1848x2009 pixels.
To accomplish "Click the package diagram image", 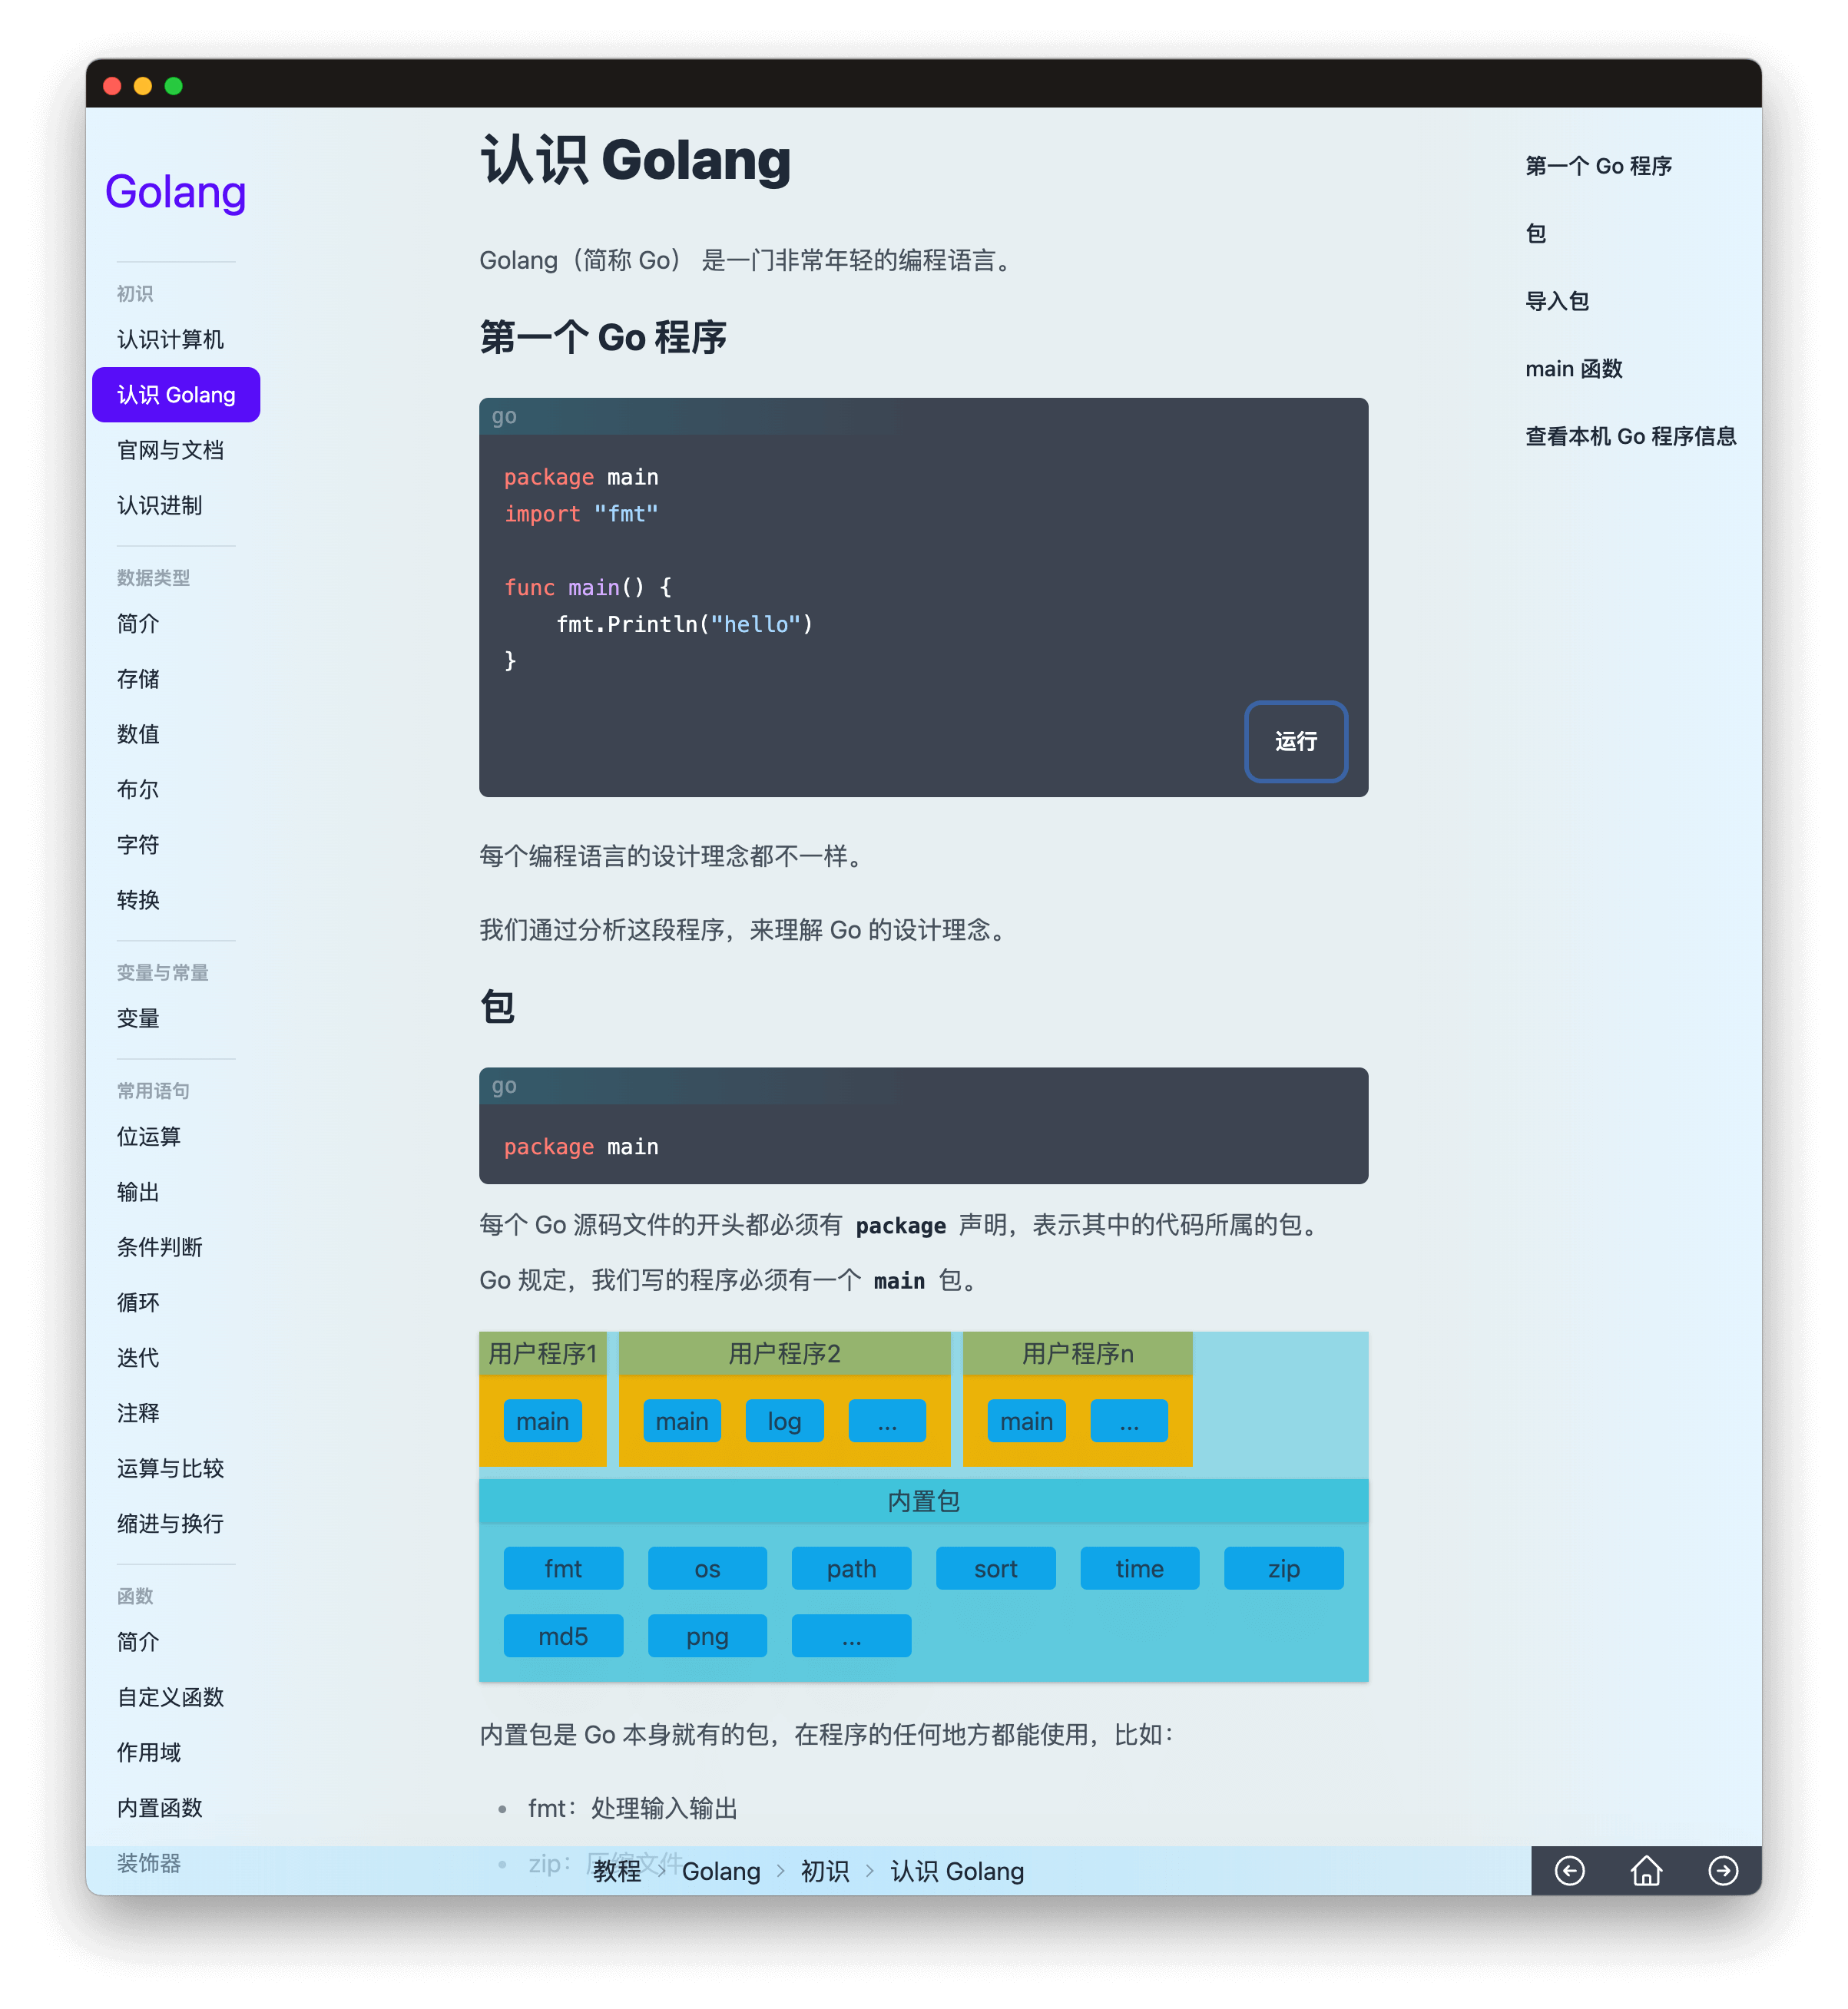I will click(923, 1506).
